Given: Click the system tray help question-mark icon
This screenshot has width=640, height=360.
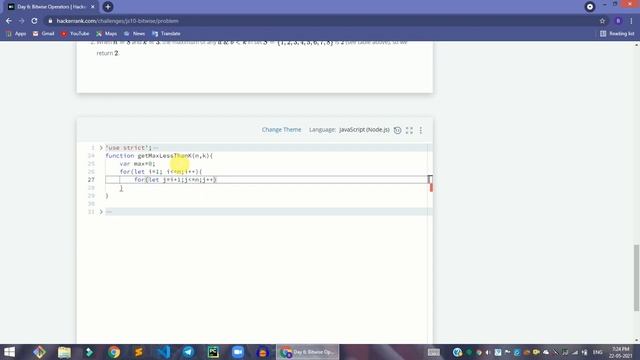Looking at the screenshot, I should (457, 352).
